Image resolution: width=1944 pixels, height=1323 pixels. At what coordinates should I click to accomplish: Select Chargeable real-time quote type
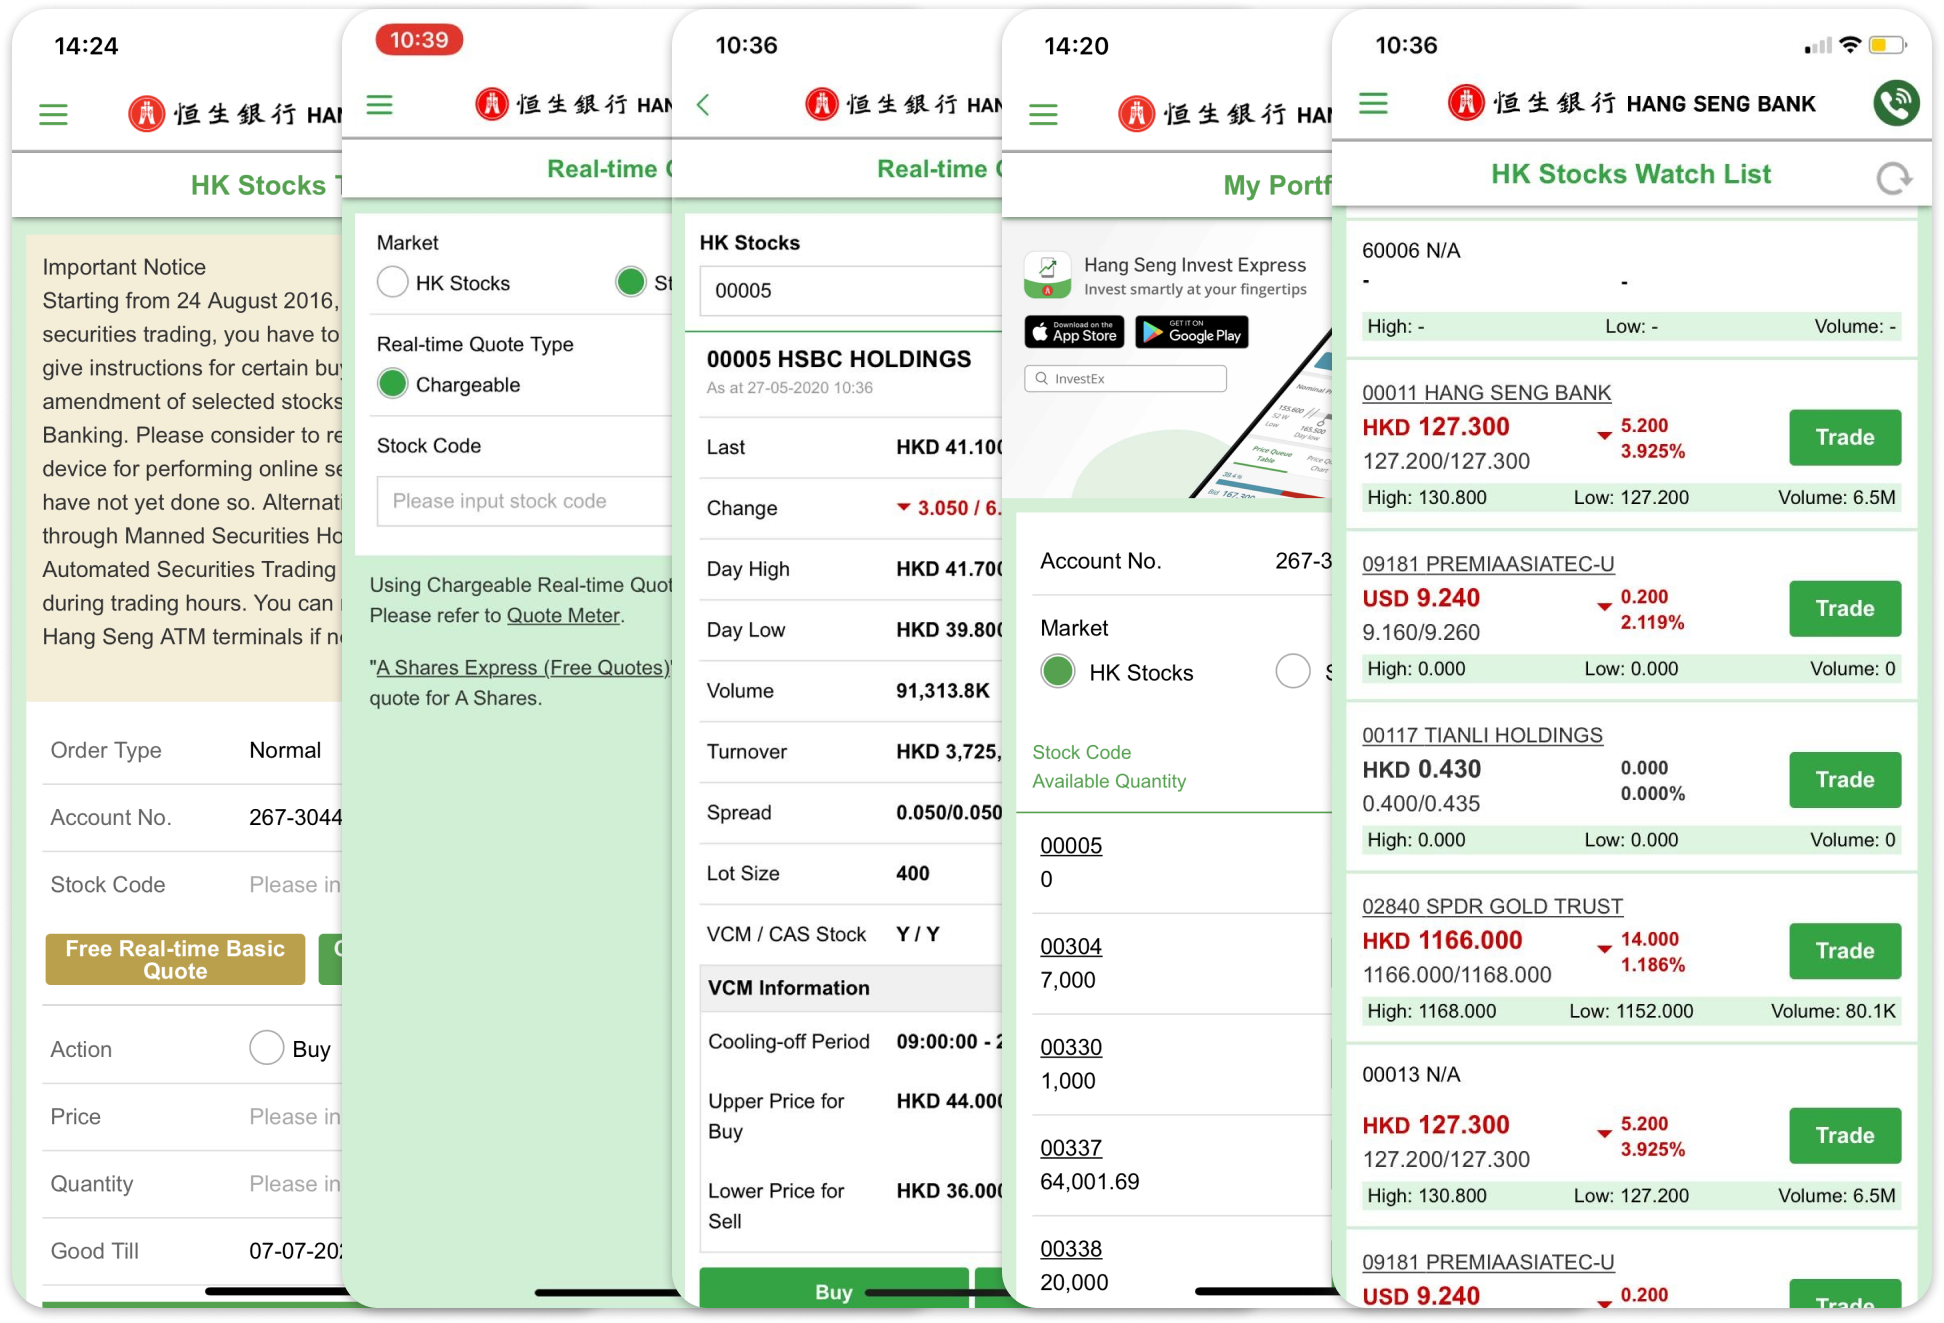(393, 384)
